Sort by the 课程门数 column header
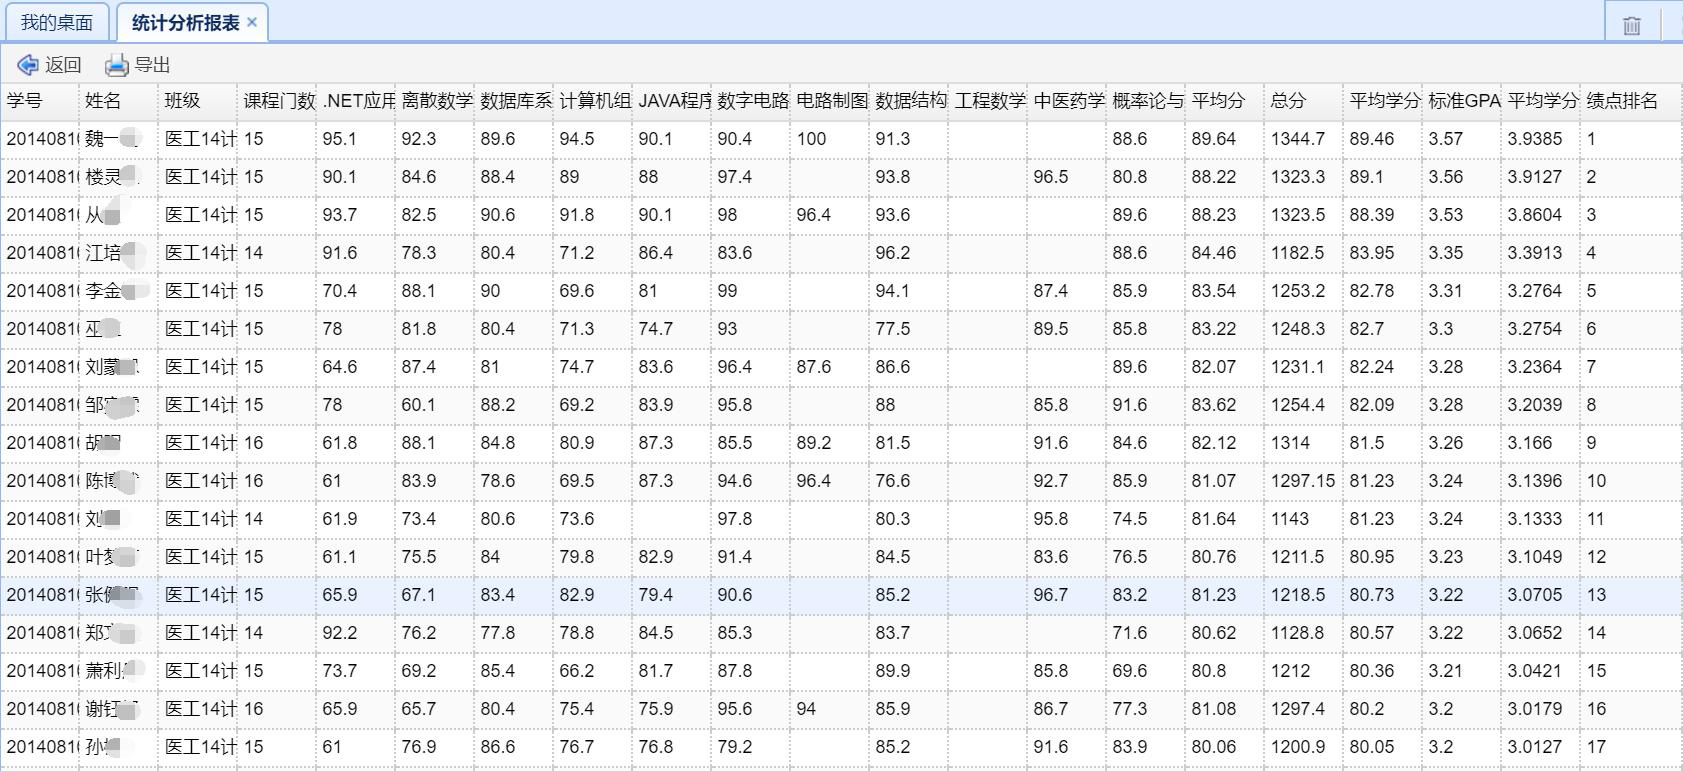This screenshot has height=771, width=1683. coord(278,101)
